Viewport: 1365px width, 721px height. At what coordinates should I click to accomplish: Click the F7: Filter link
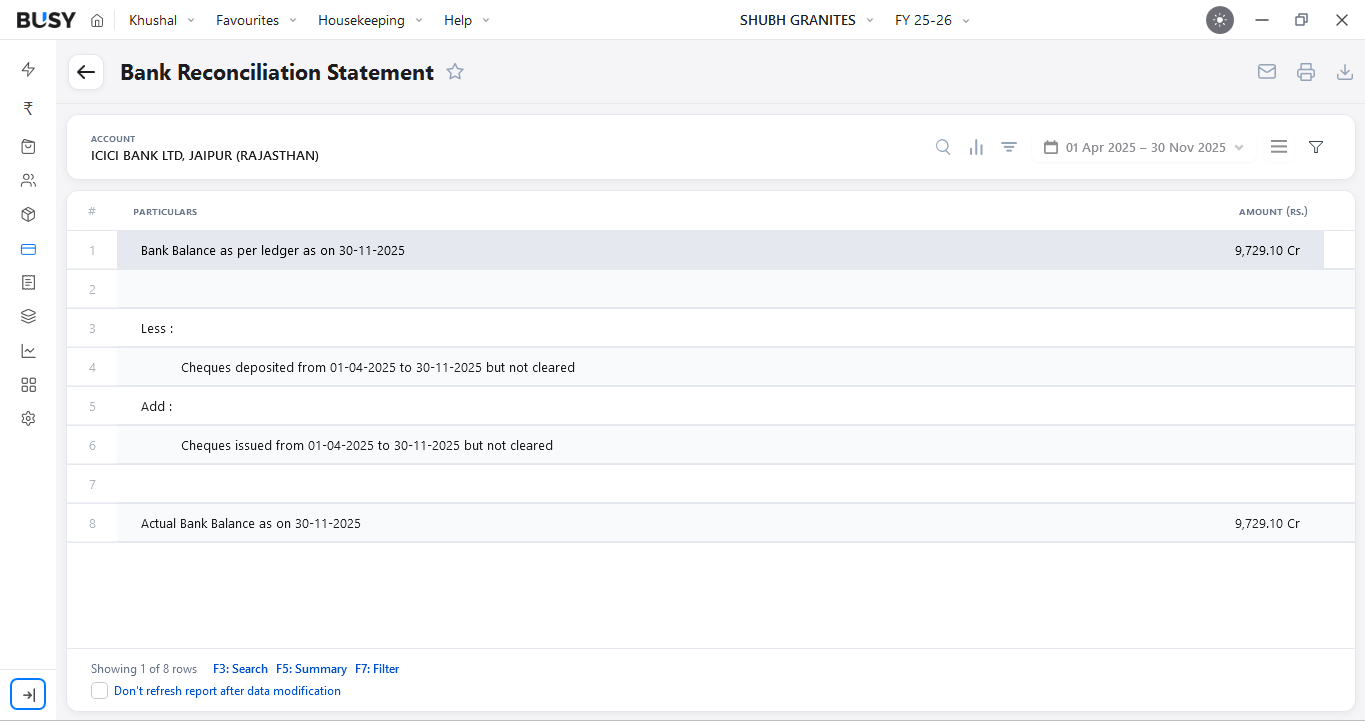(x=377, y=669)
